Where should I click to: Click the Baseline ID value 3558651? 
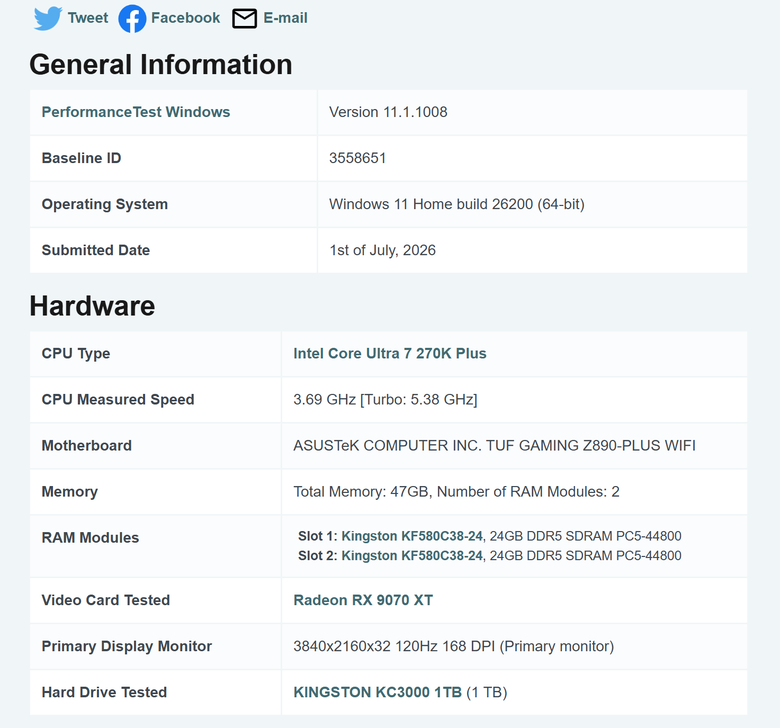tap(357, 158)
